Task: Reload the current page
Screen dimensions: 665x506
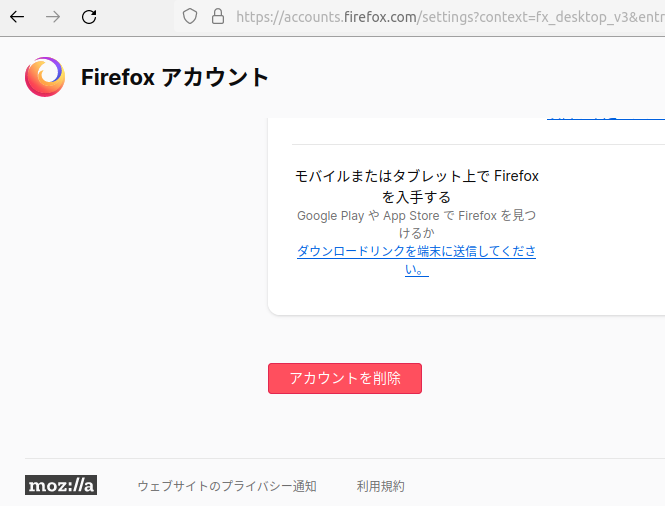Action: 89,16
